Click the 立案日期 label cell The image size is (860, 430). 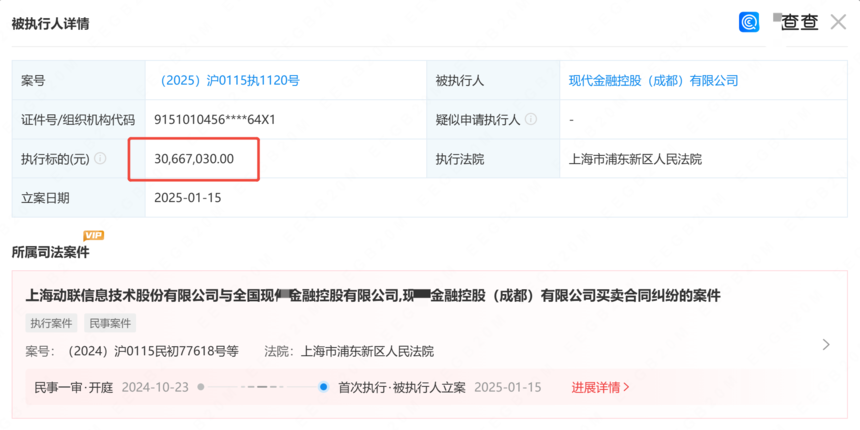79,198
